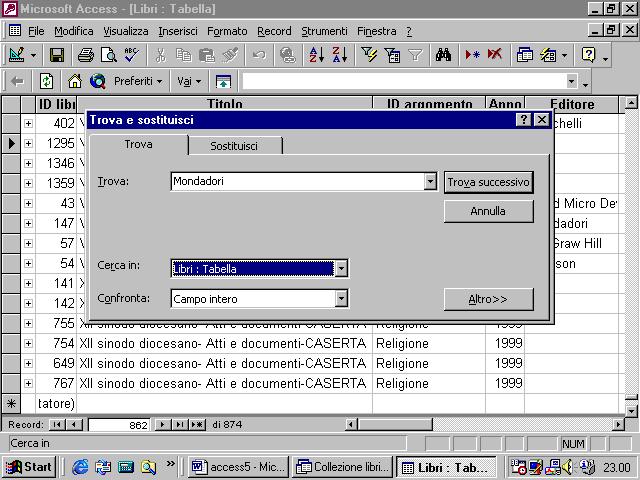Open the File menu

36,31
